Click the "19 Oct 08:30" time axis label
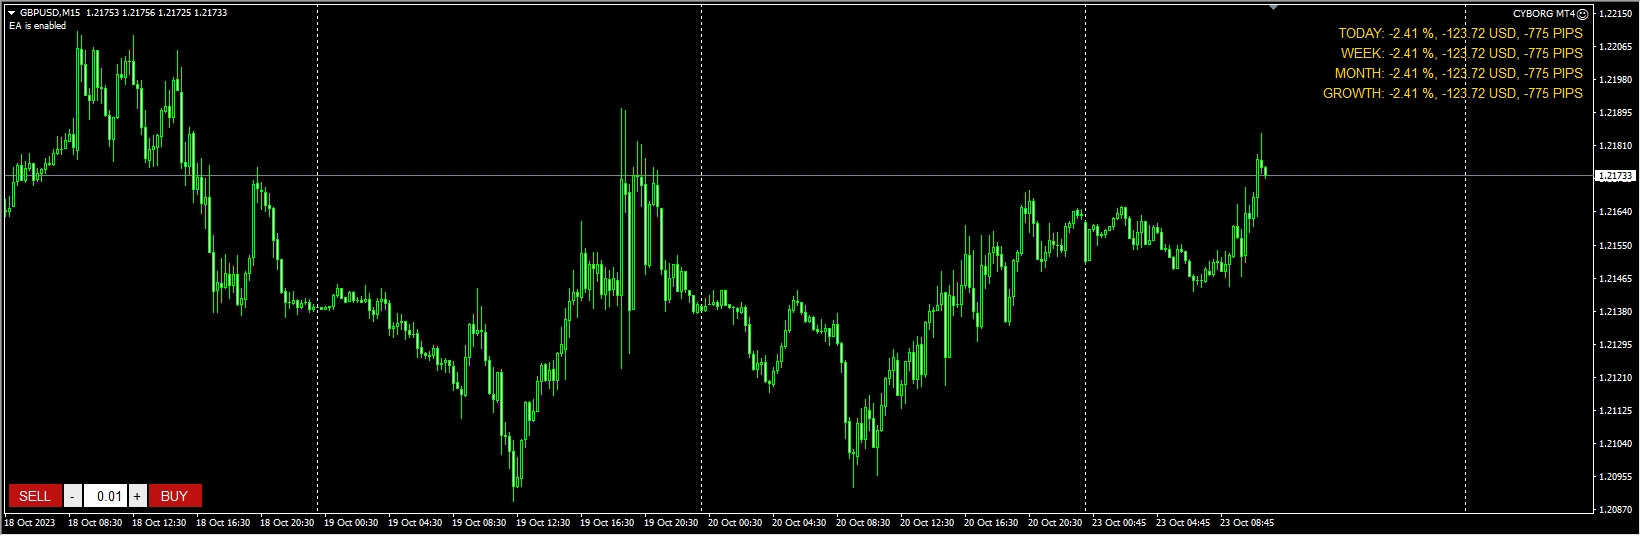Viewport: 1641px width, 536px height. pos(479,522)
